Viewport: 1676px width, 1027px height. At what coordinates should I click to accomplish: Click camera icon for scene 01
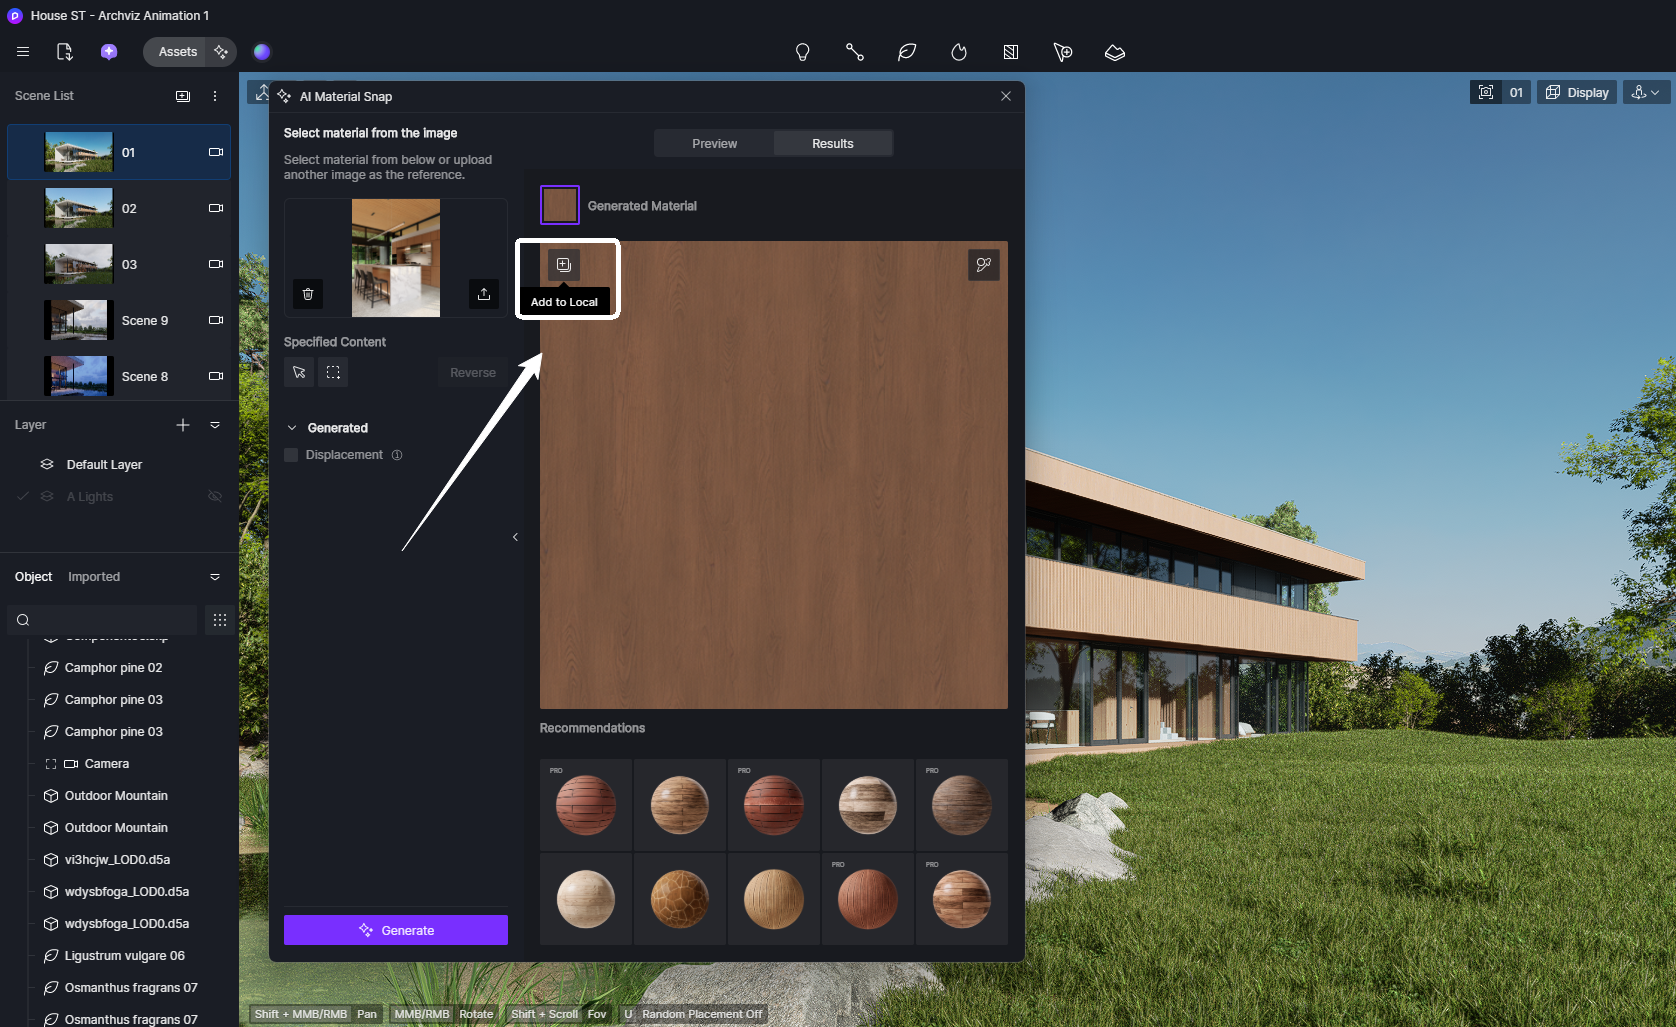tap(215, 152)
